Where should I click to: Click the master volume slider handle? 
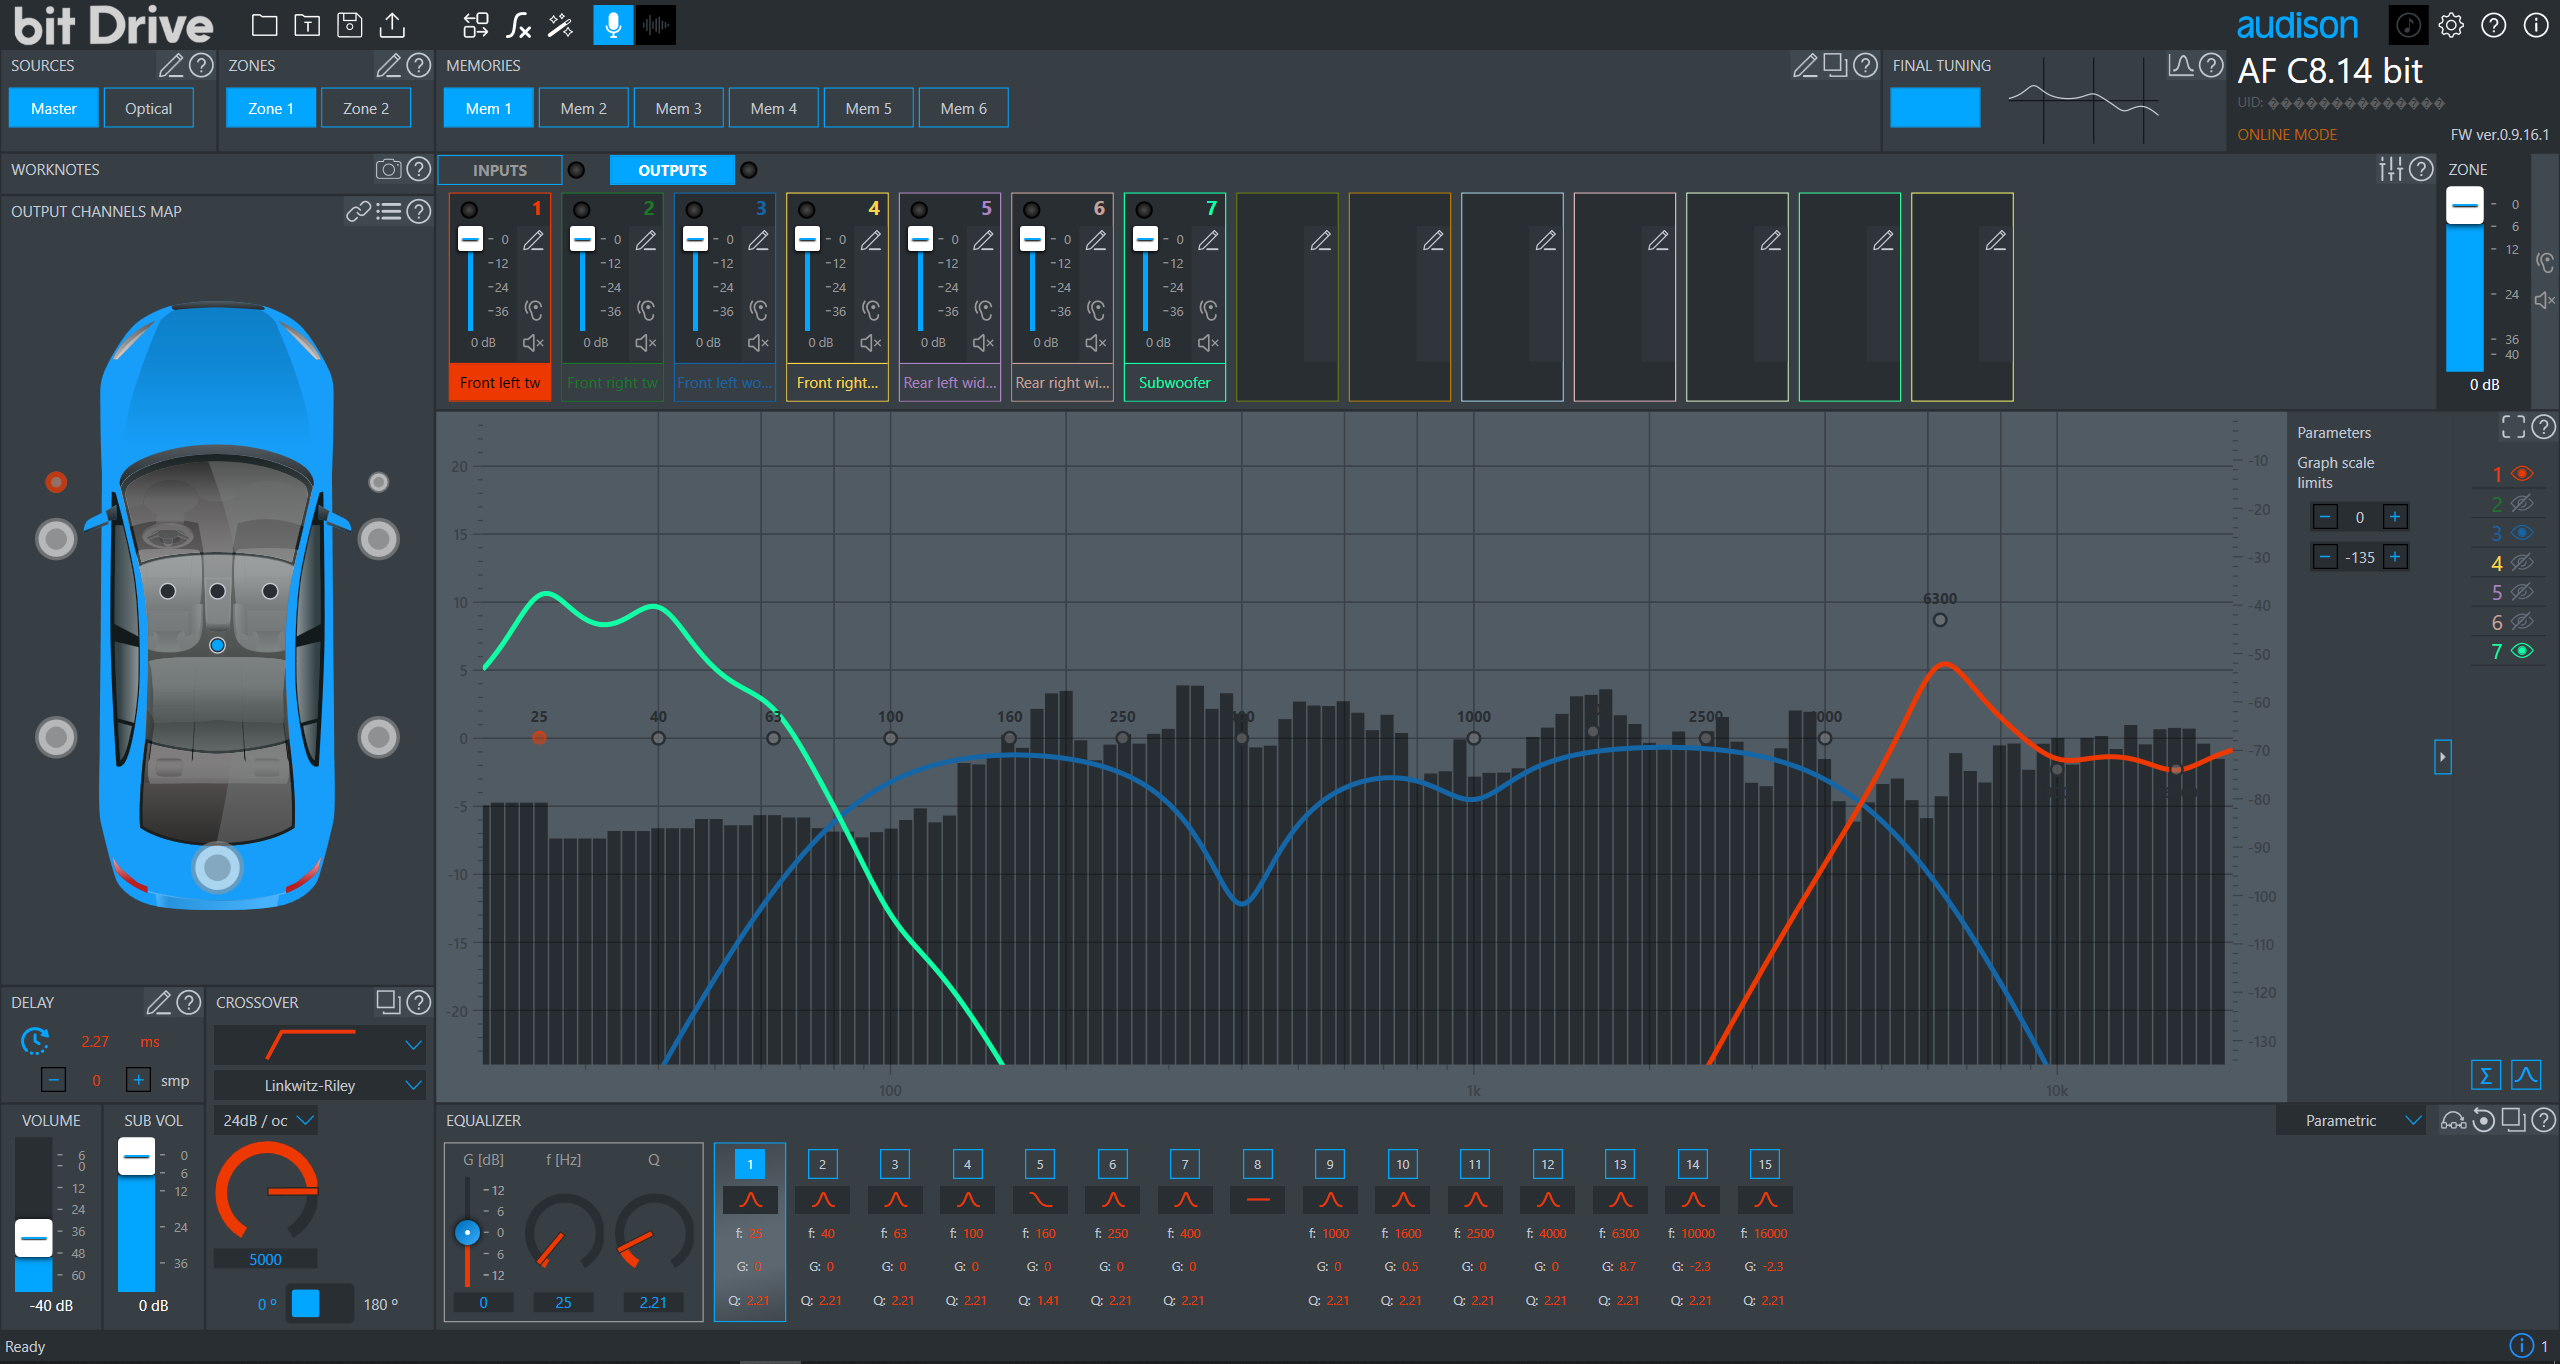coord(33,1238)
